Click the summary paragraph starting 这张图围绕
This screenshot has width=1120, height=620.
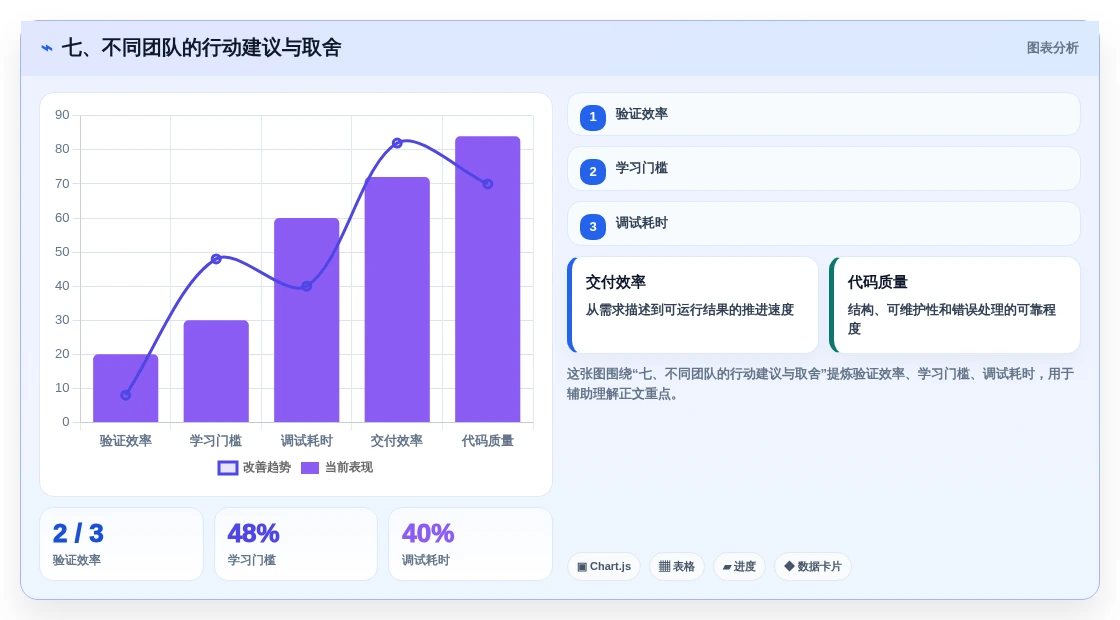820,384
